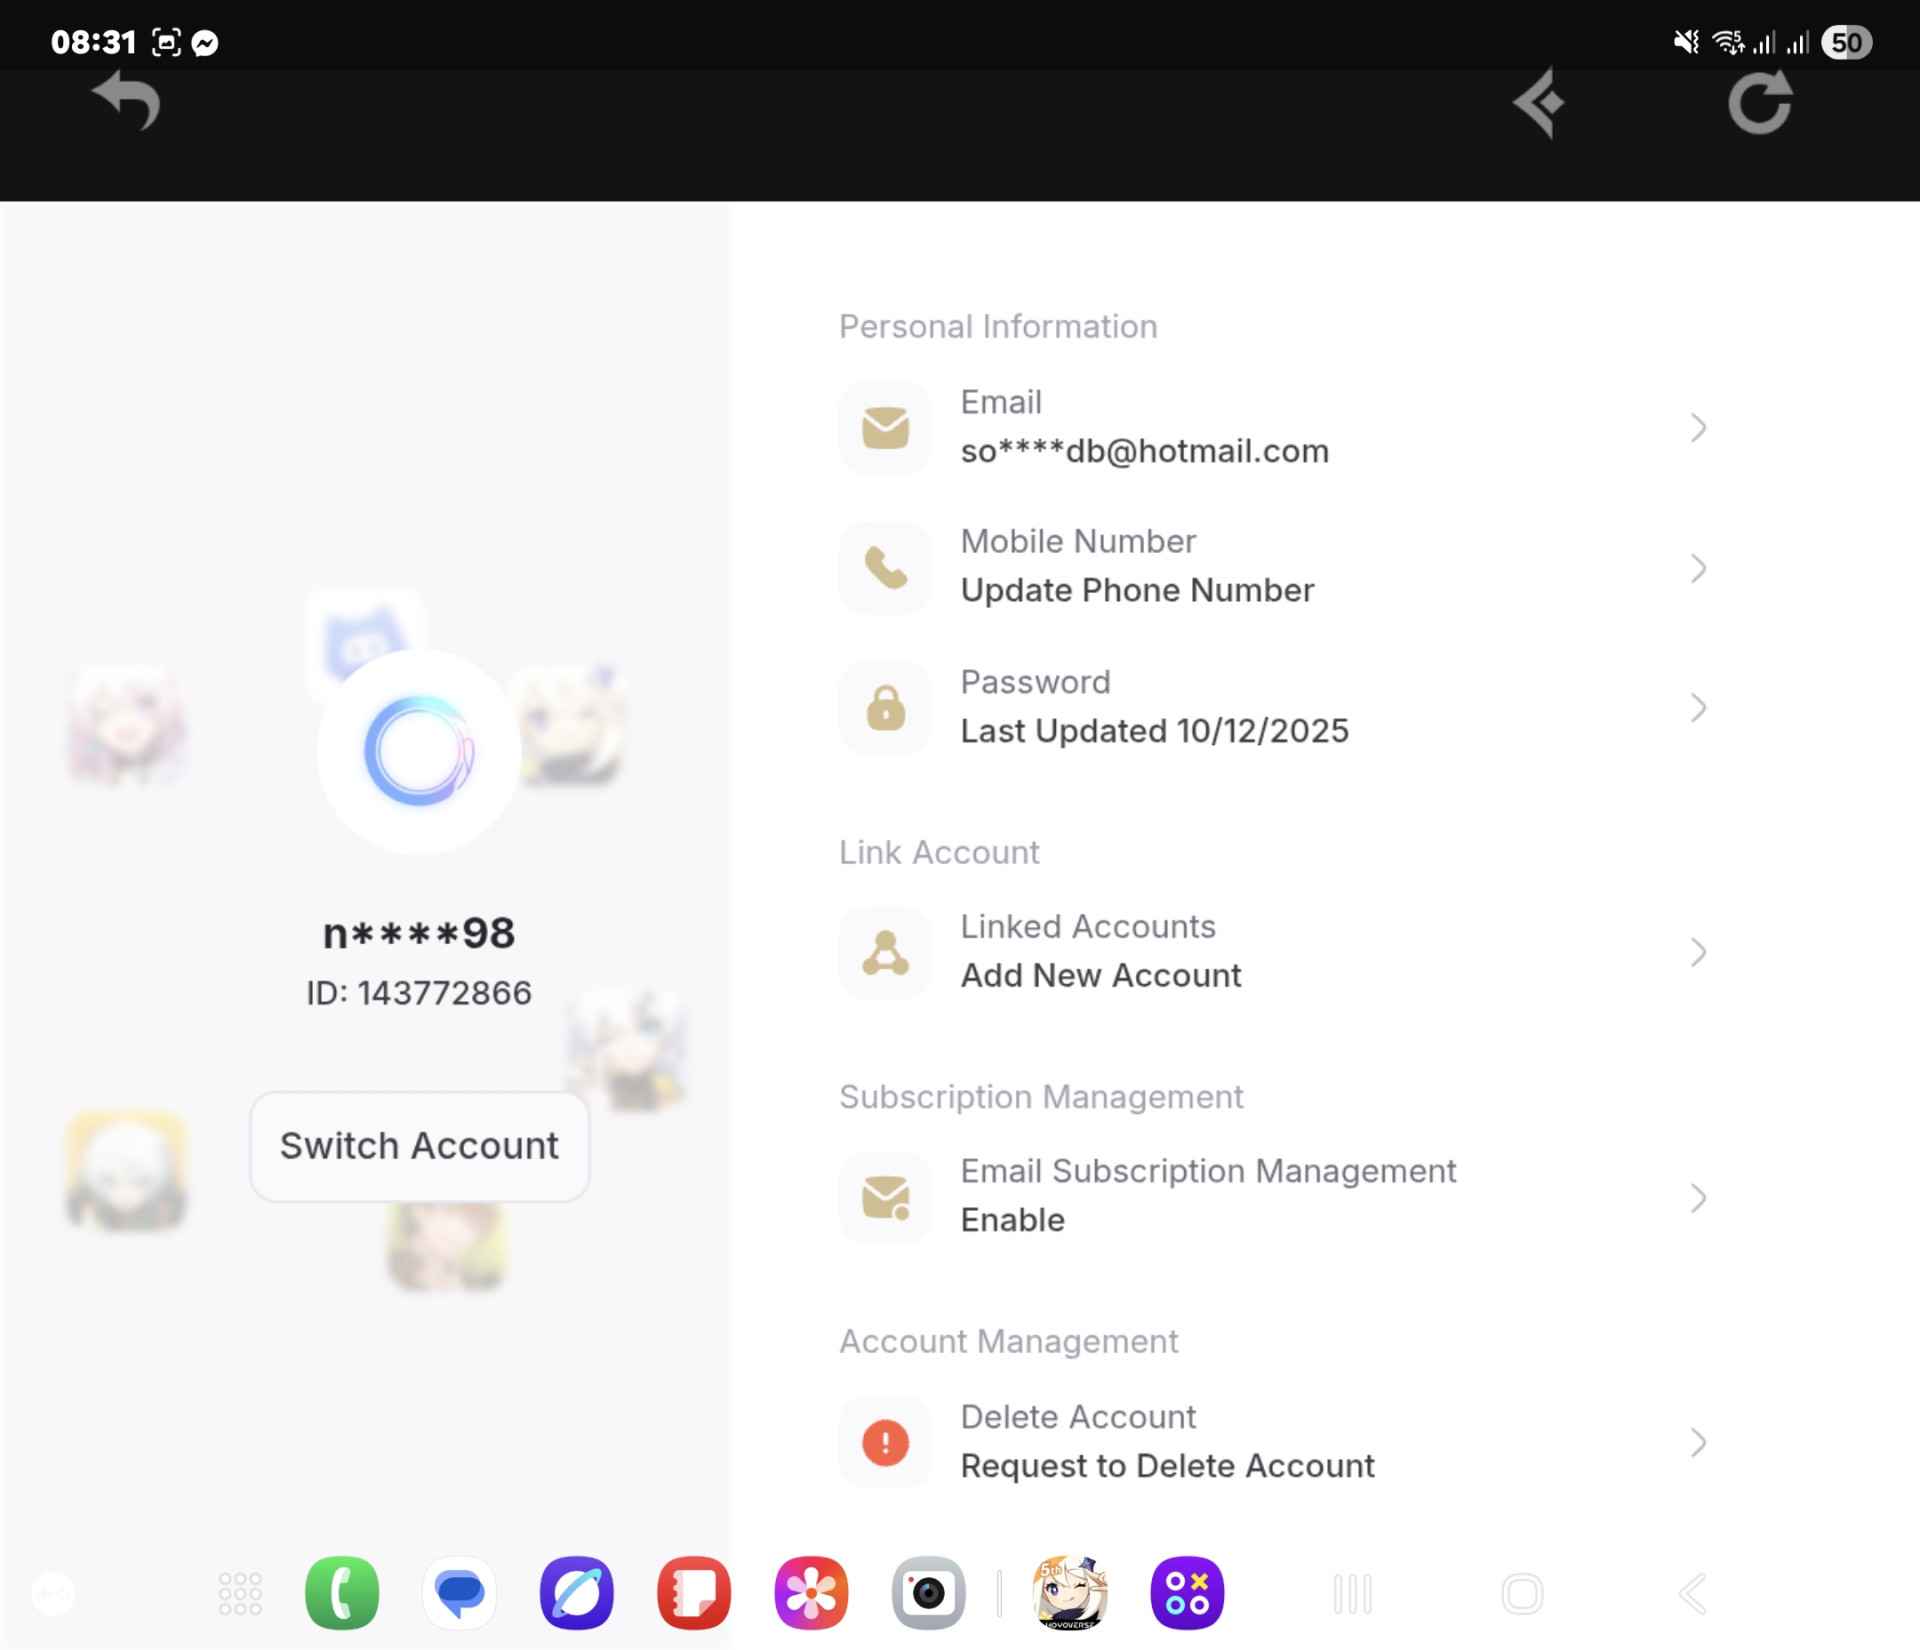Expand the Password row chevron
The width and height of the screenshot is (1920, 1650).
click(1698, 708)
